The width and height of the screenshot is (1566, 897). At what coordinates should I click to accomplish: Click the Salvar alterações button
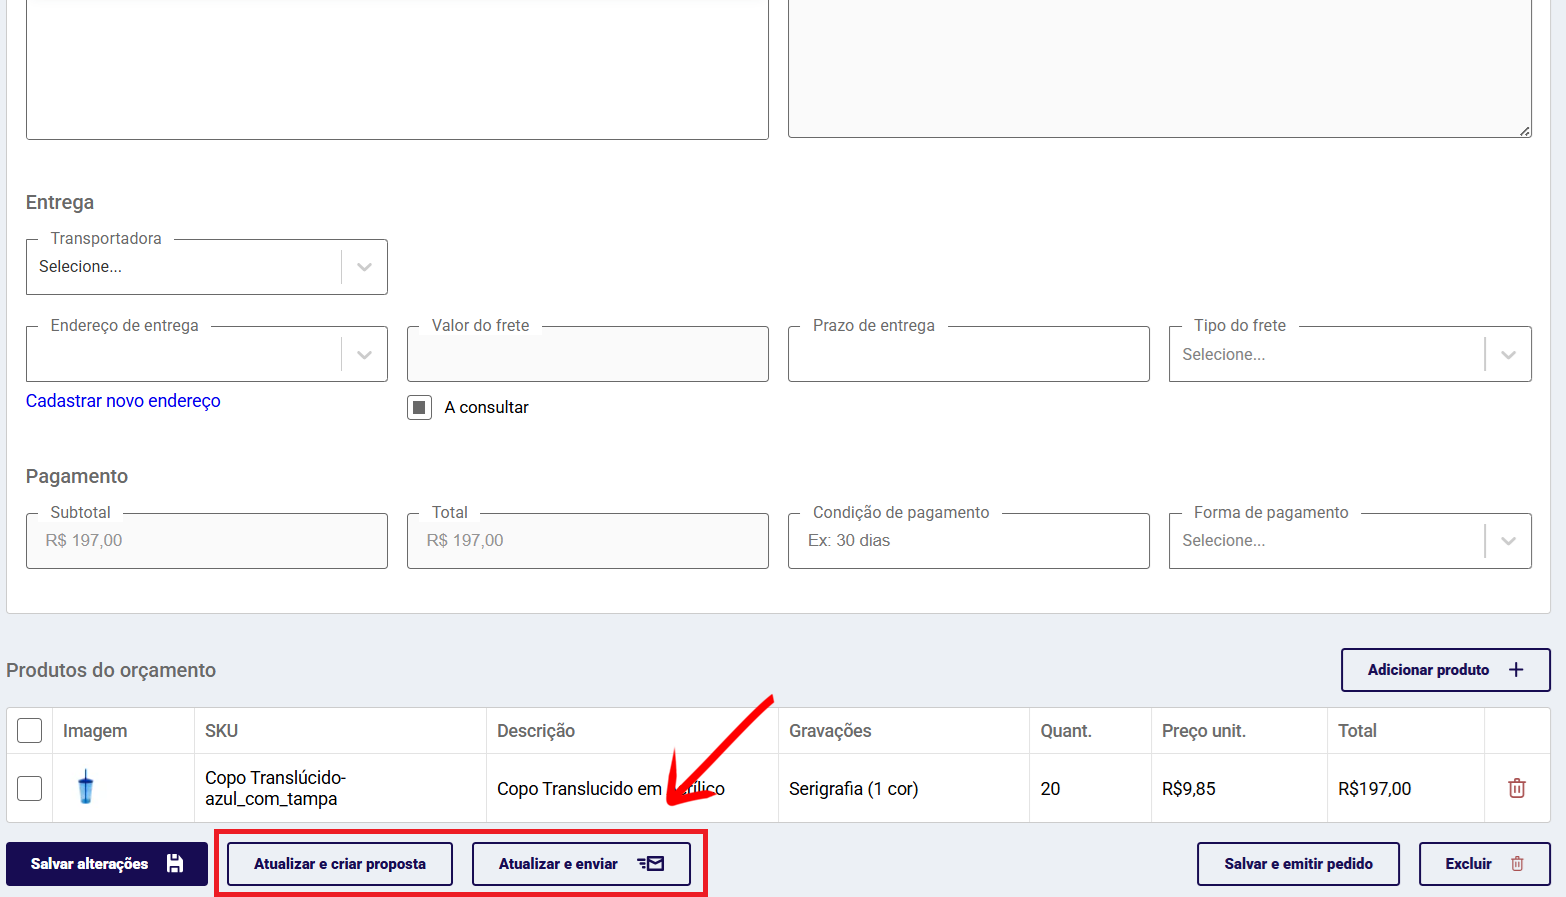pos(107,864)
